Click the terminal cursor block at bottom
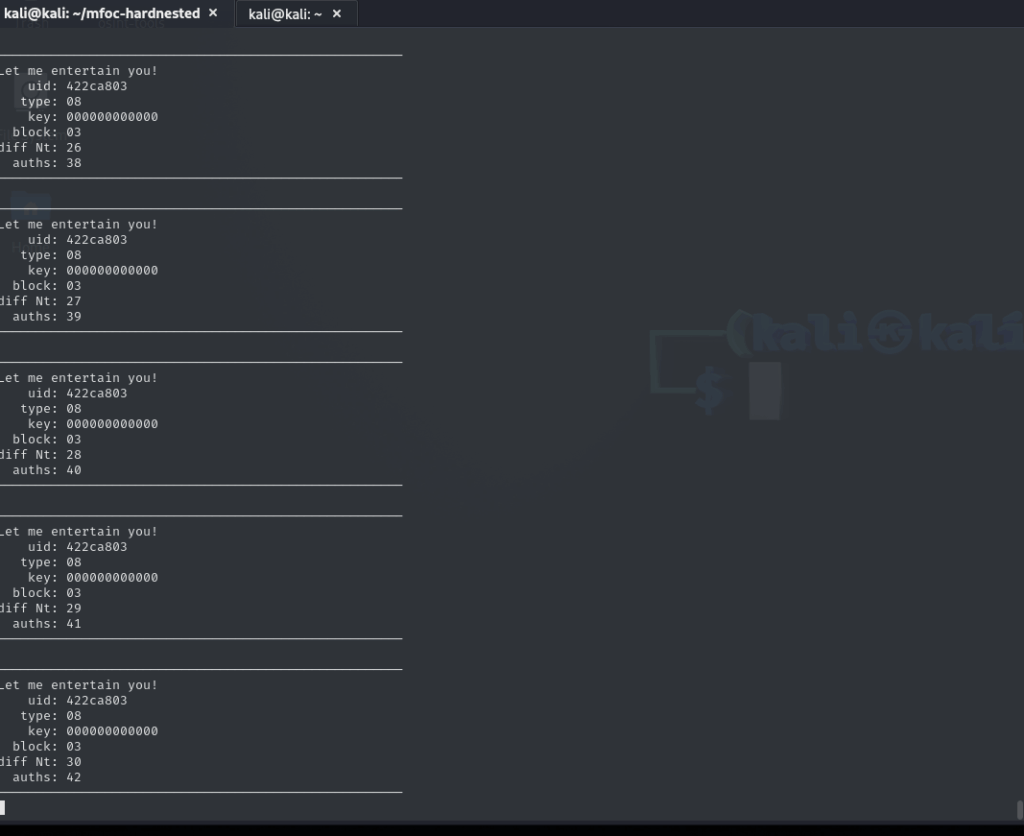Viewport: 1024px width, 836px height. pyautogui.click(x=3, y=807)
